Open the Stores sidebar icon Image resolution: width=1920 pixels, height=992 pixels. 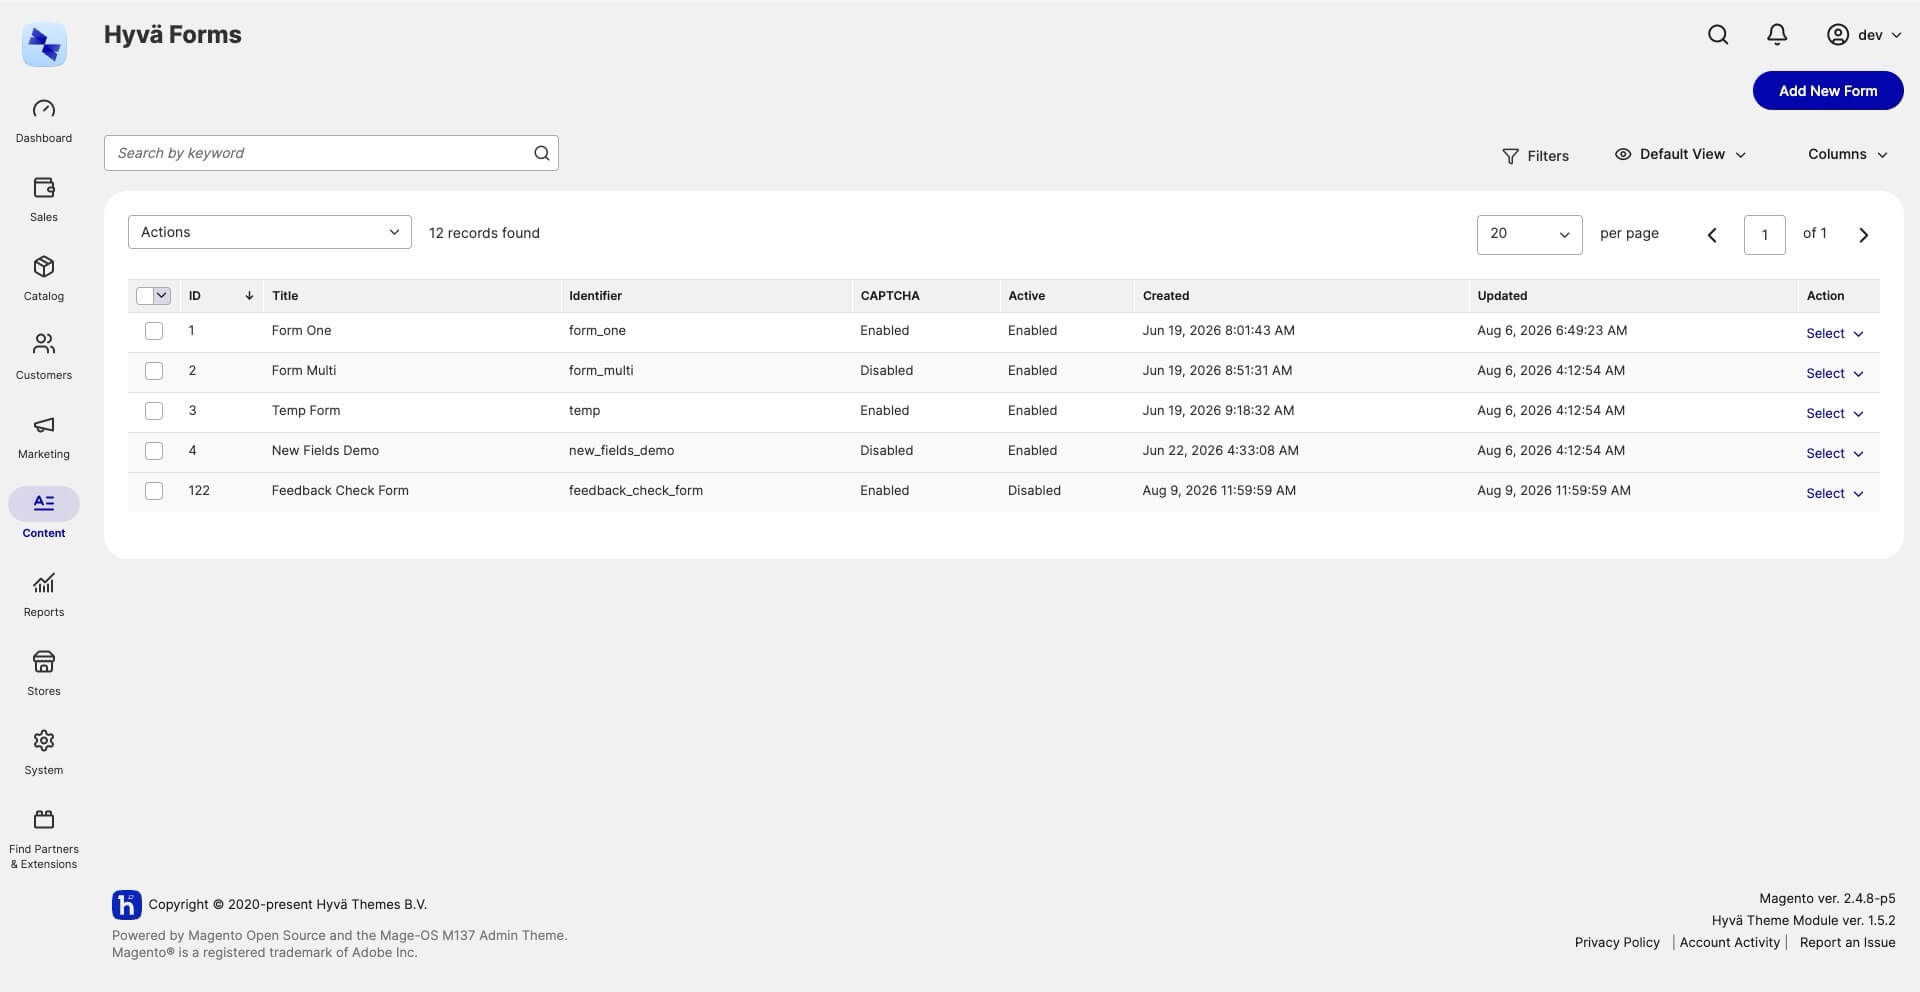coord(44,662)
